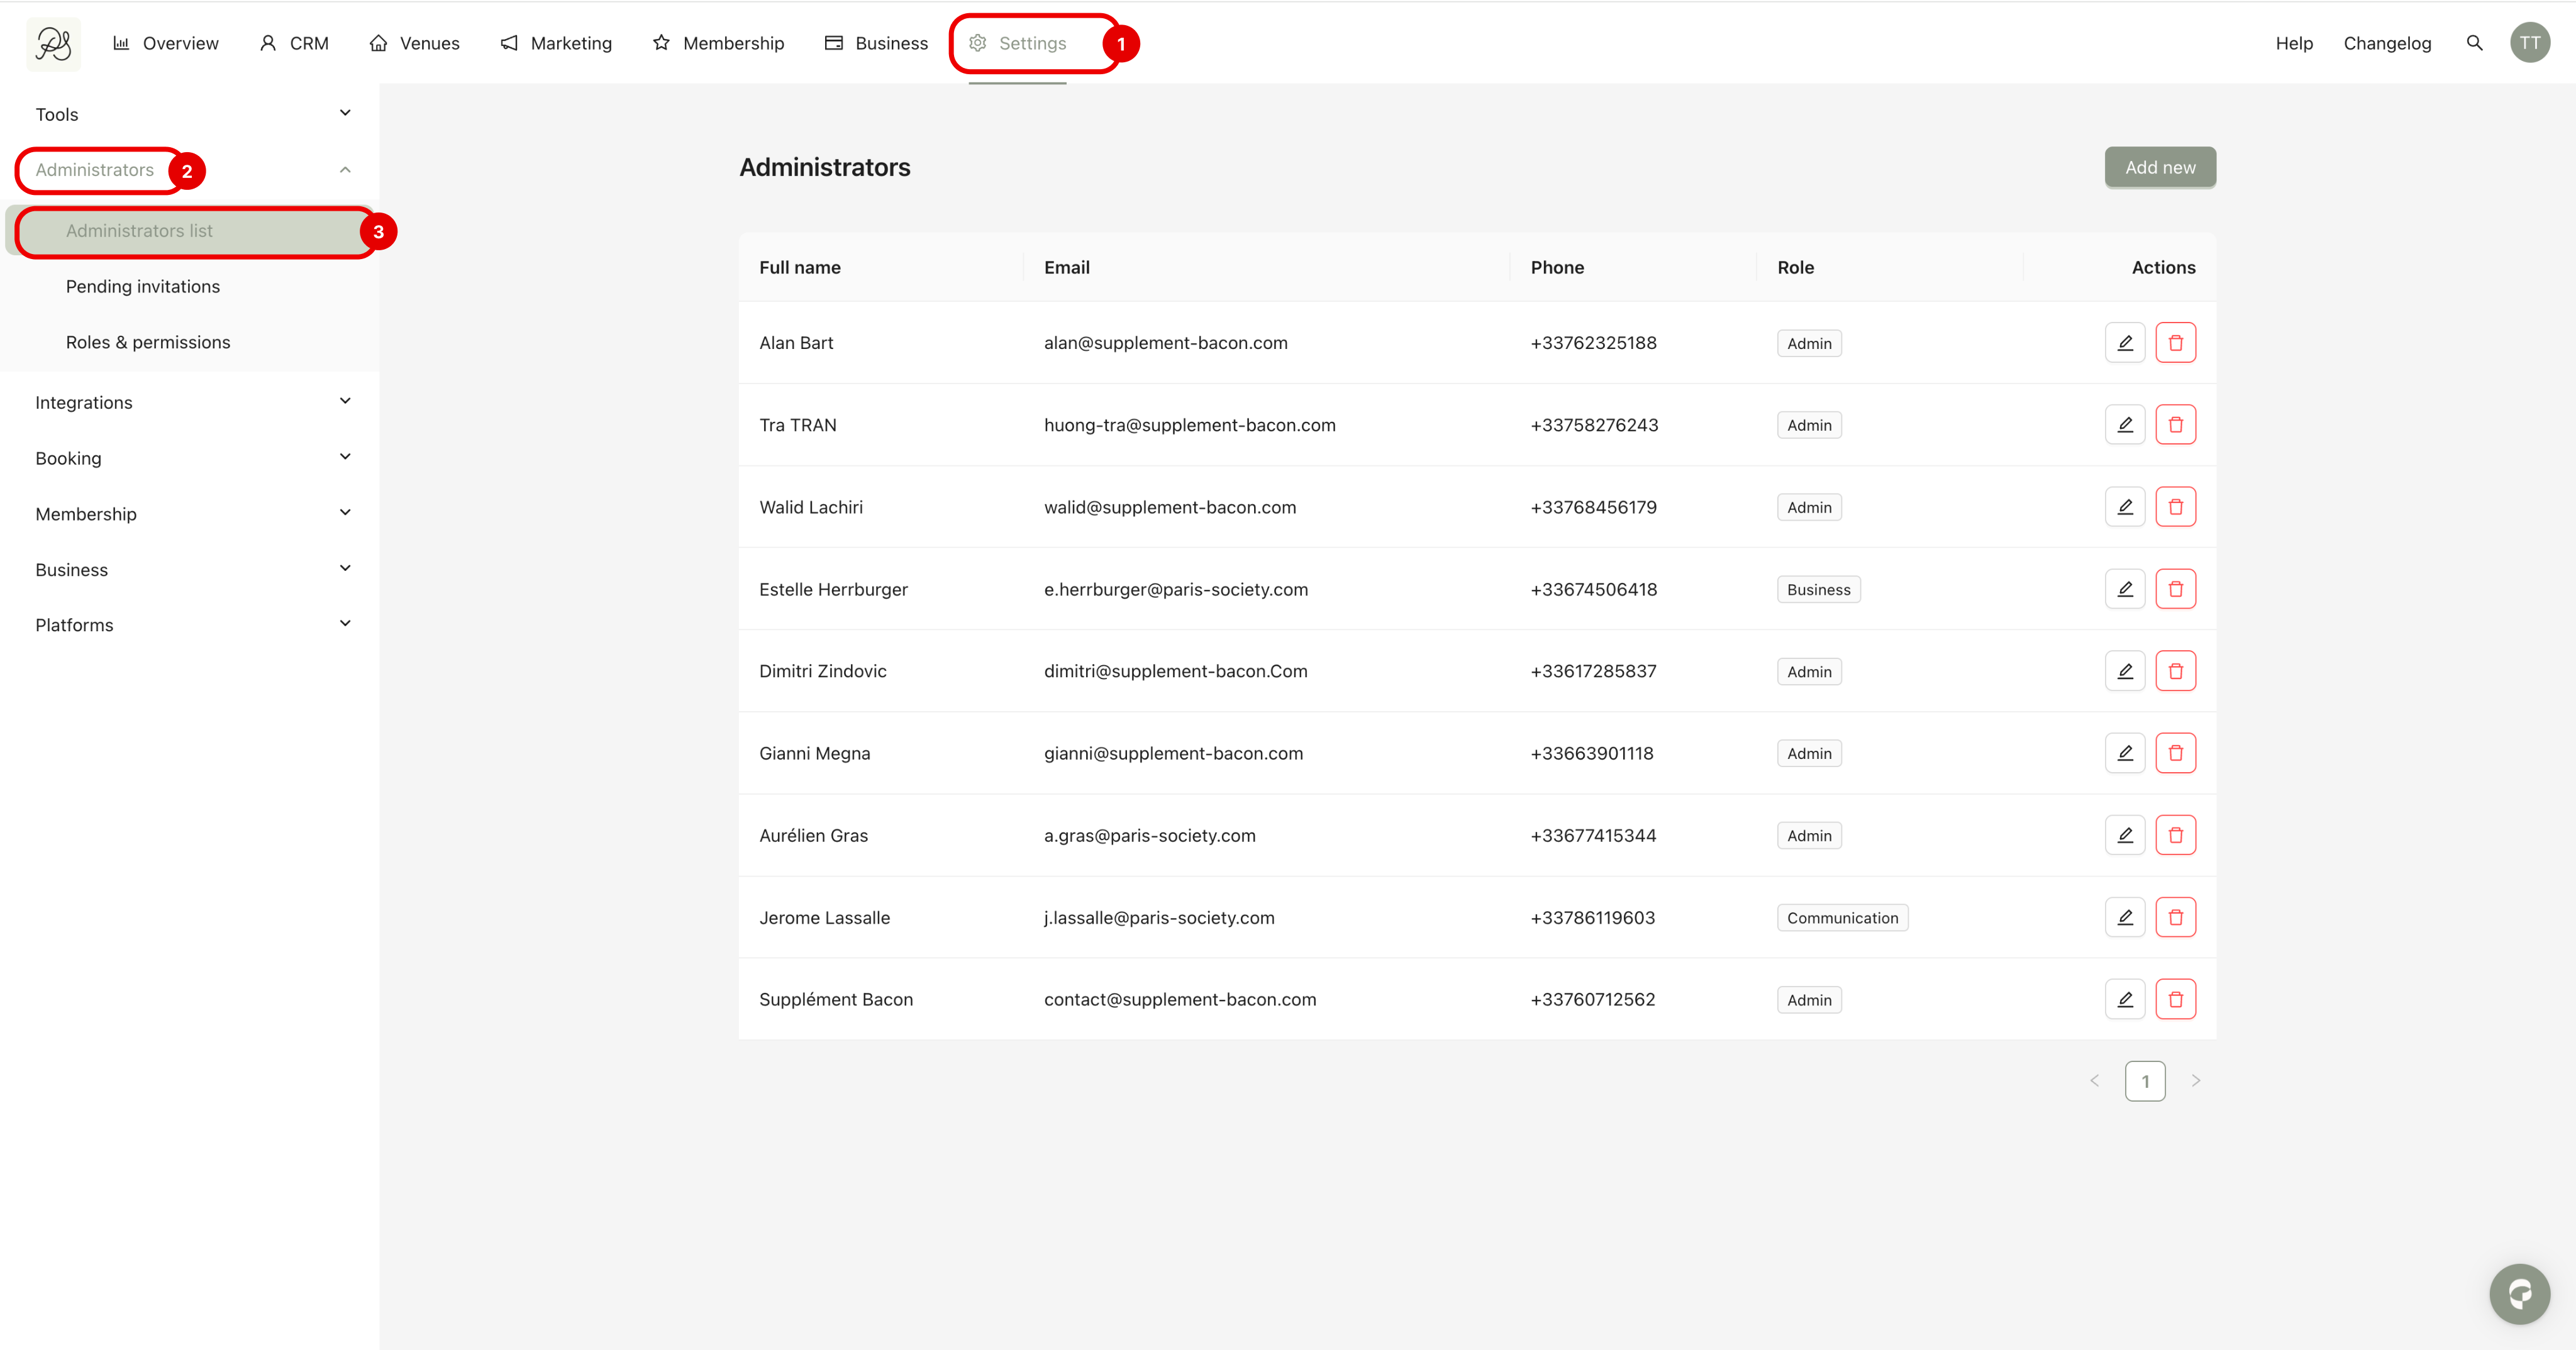The width and height of the screenshot is (2576, 1350).
Task: Click edit pencil icon for Alan Bart
Action: pyautogui.click(x=2125, y=343)
